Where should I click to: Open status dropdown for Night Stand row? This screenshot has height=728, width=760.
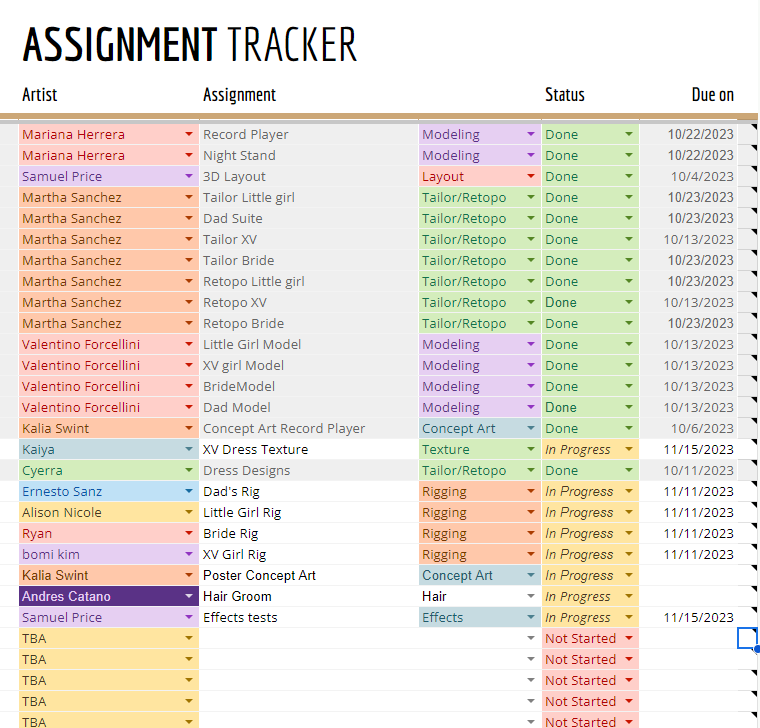coord(629,156)
